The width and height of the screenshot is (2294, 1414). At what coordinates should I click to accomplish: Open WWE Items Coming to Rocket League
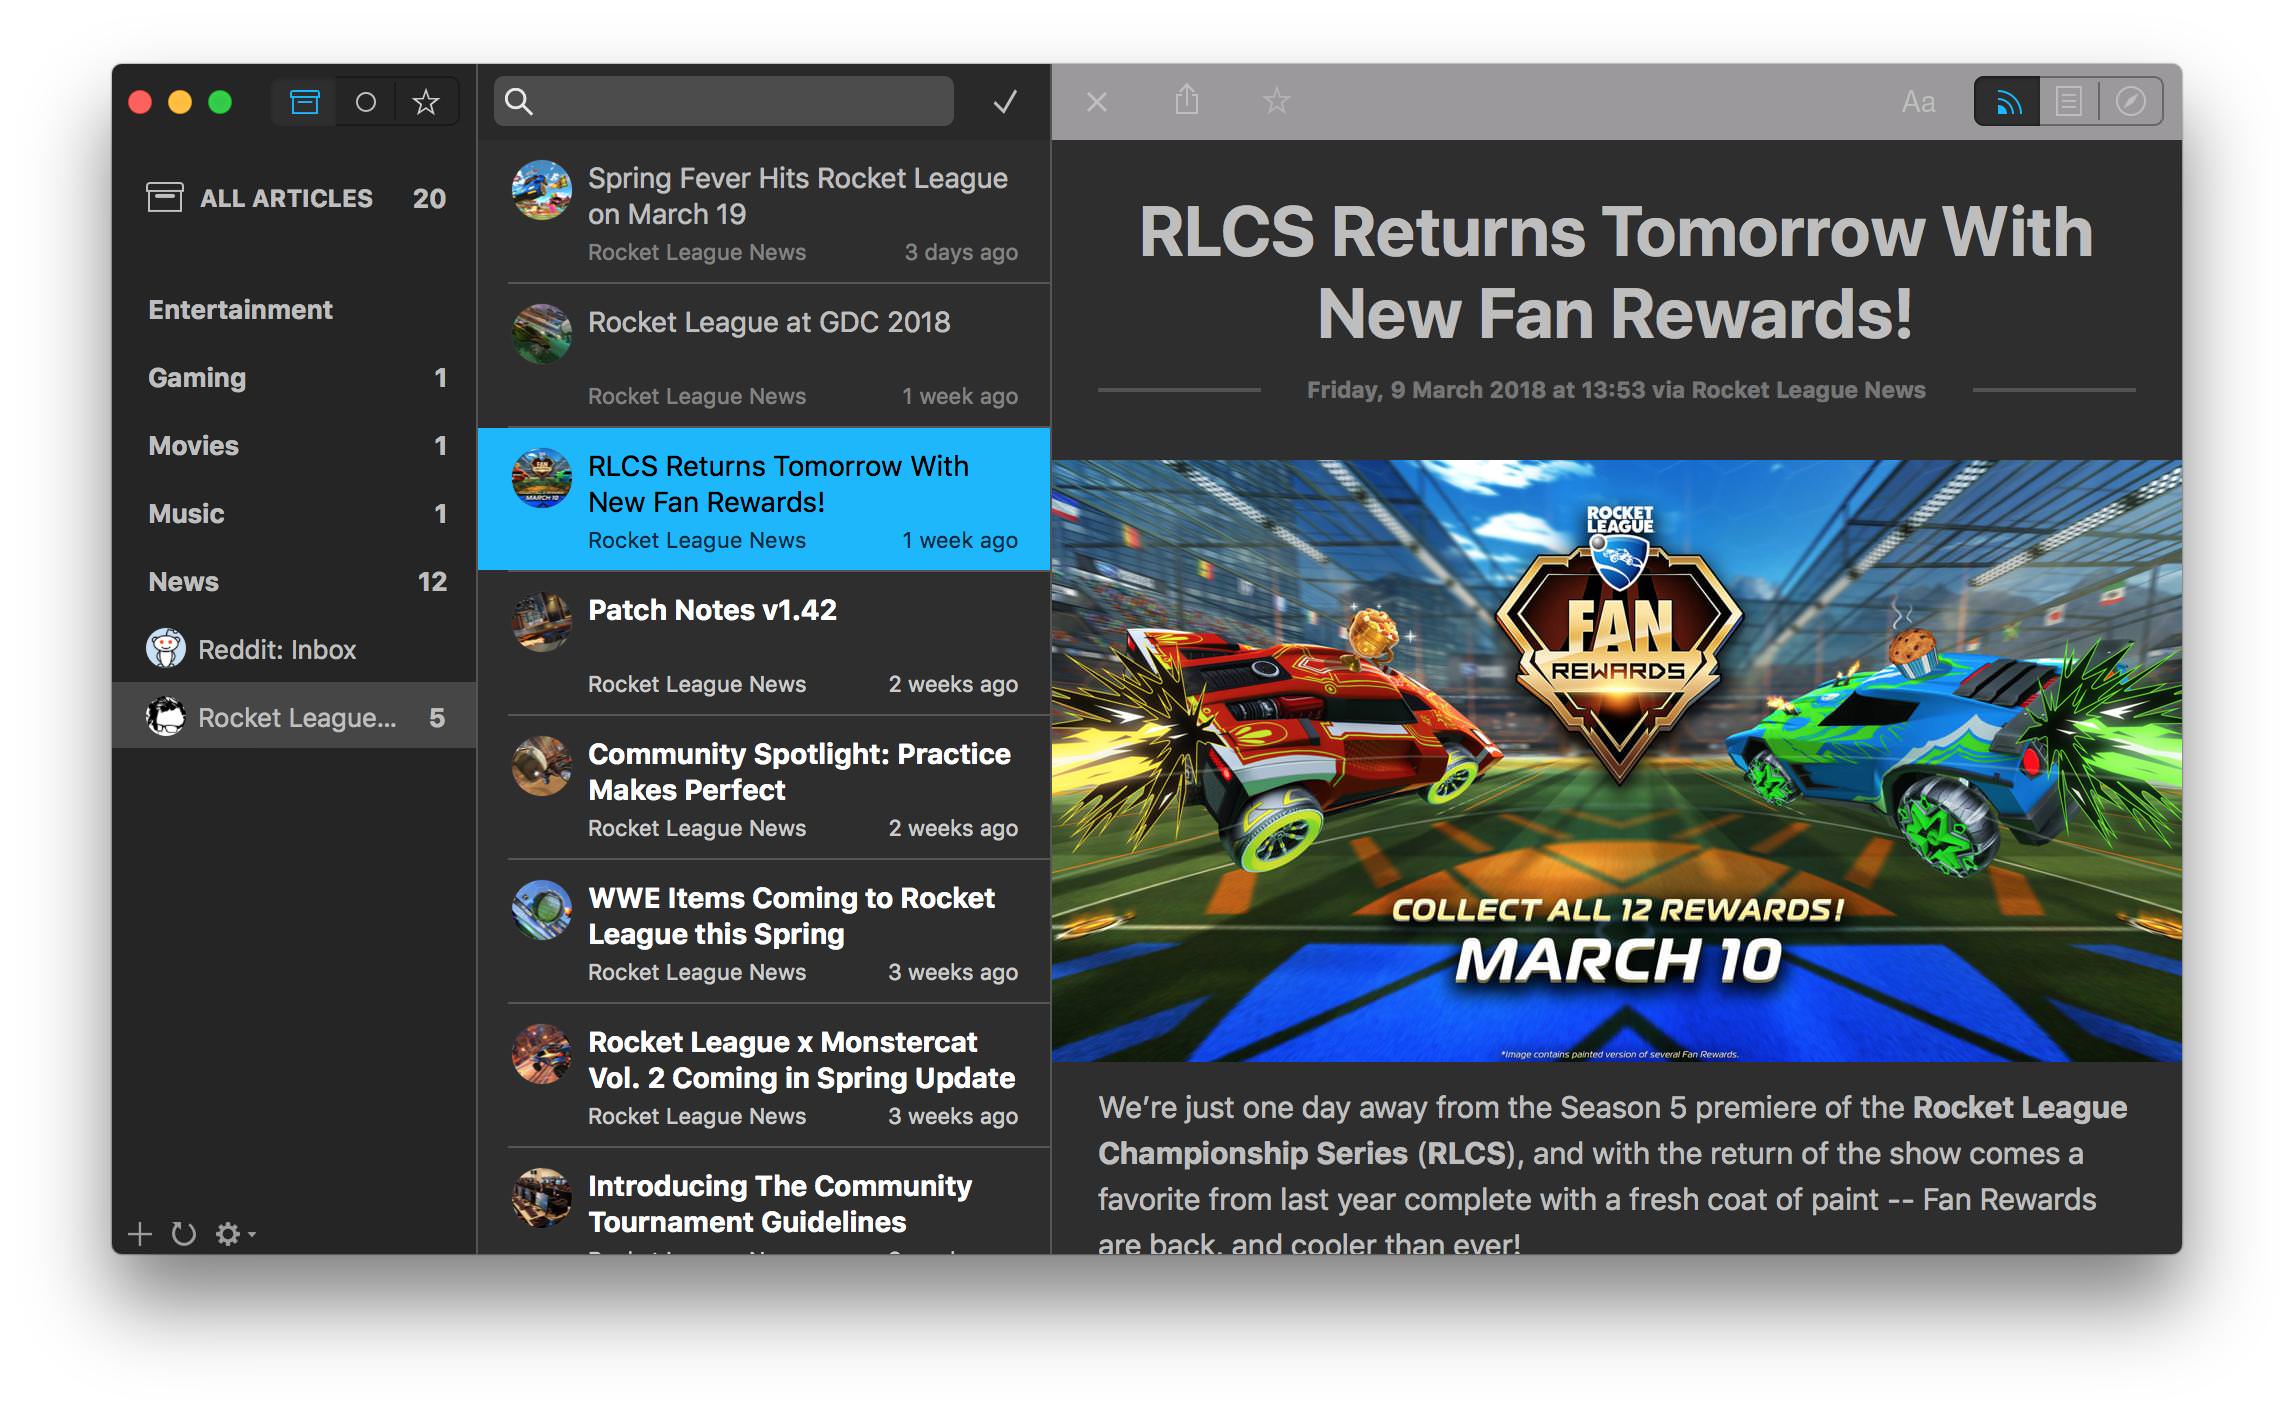765,932
